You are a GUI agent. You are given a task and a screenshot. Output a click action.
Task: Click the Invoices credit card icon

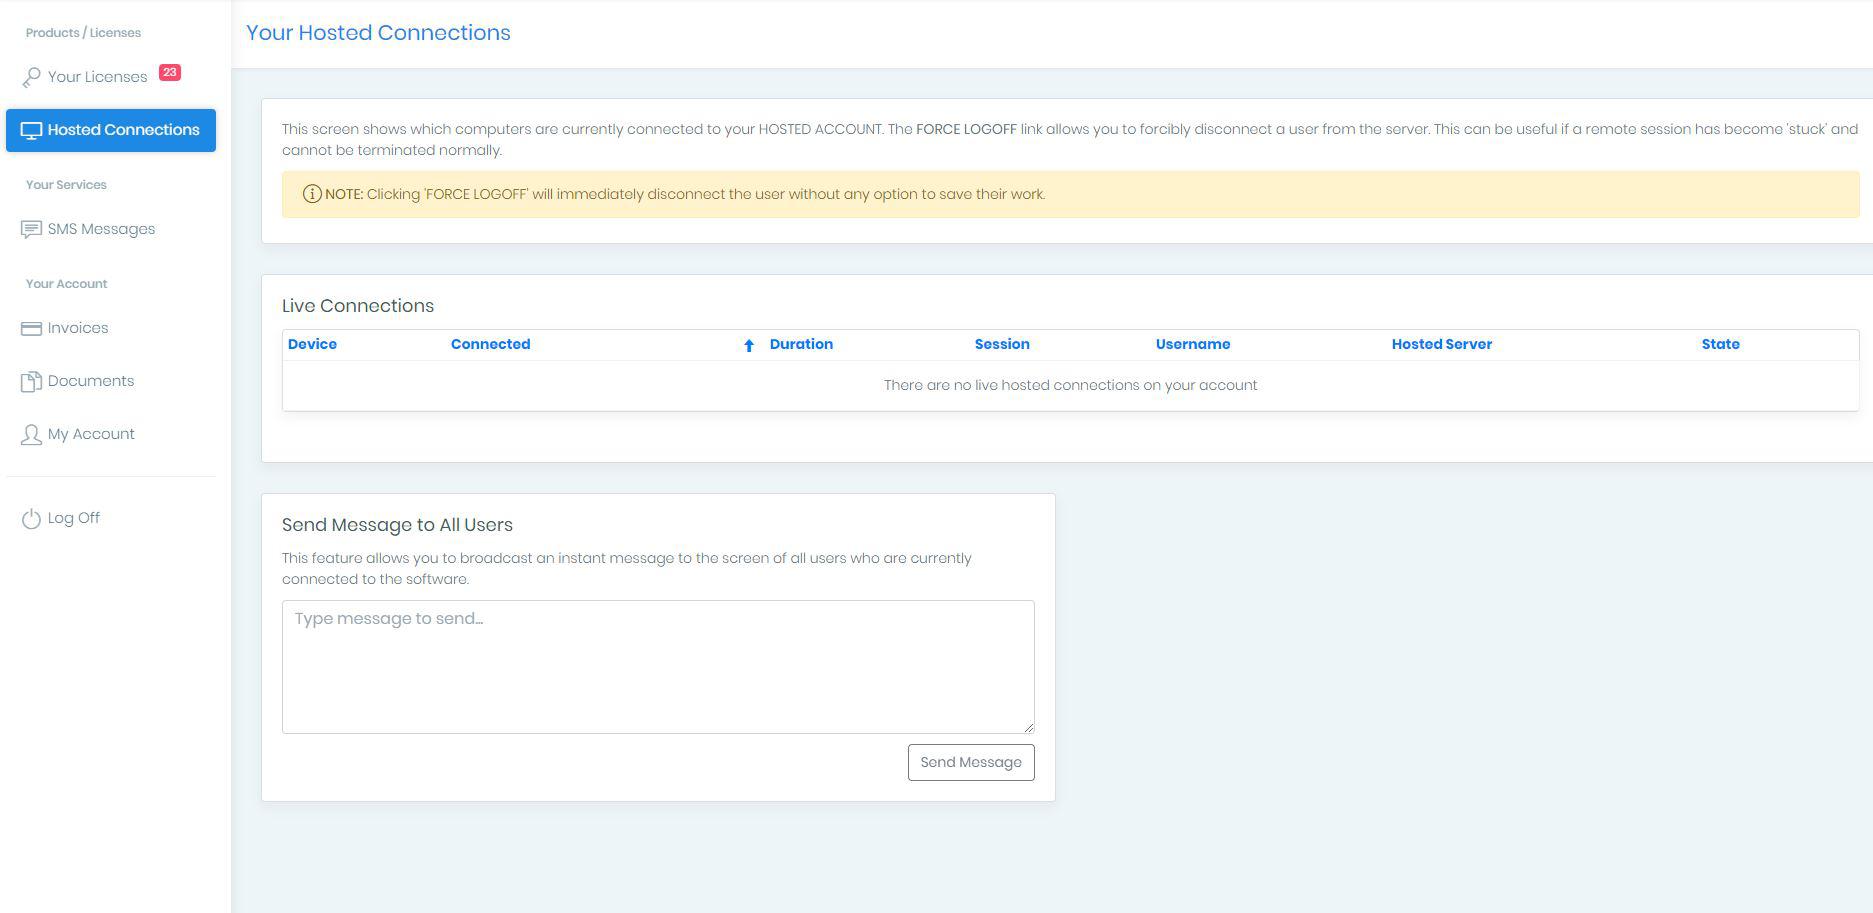[31, 328]
